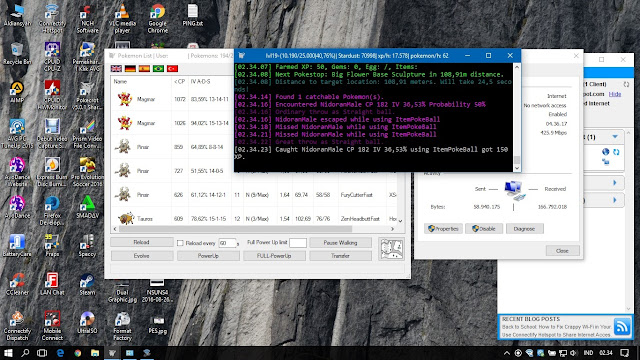The width and height of the screenshot is (640, 360).
Task: Expand the Connectify clients section blue arrow
Action: point(615,136)
